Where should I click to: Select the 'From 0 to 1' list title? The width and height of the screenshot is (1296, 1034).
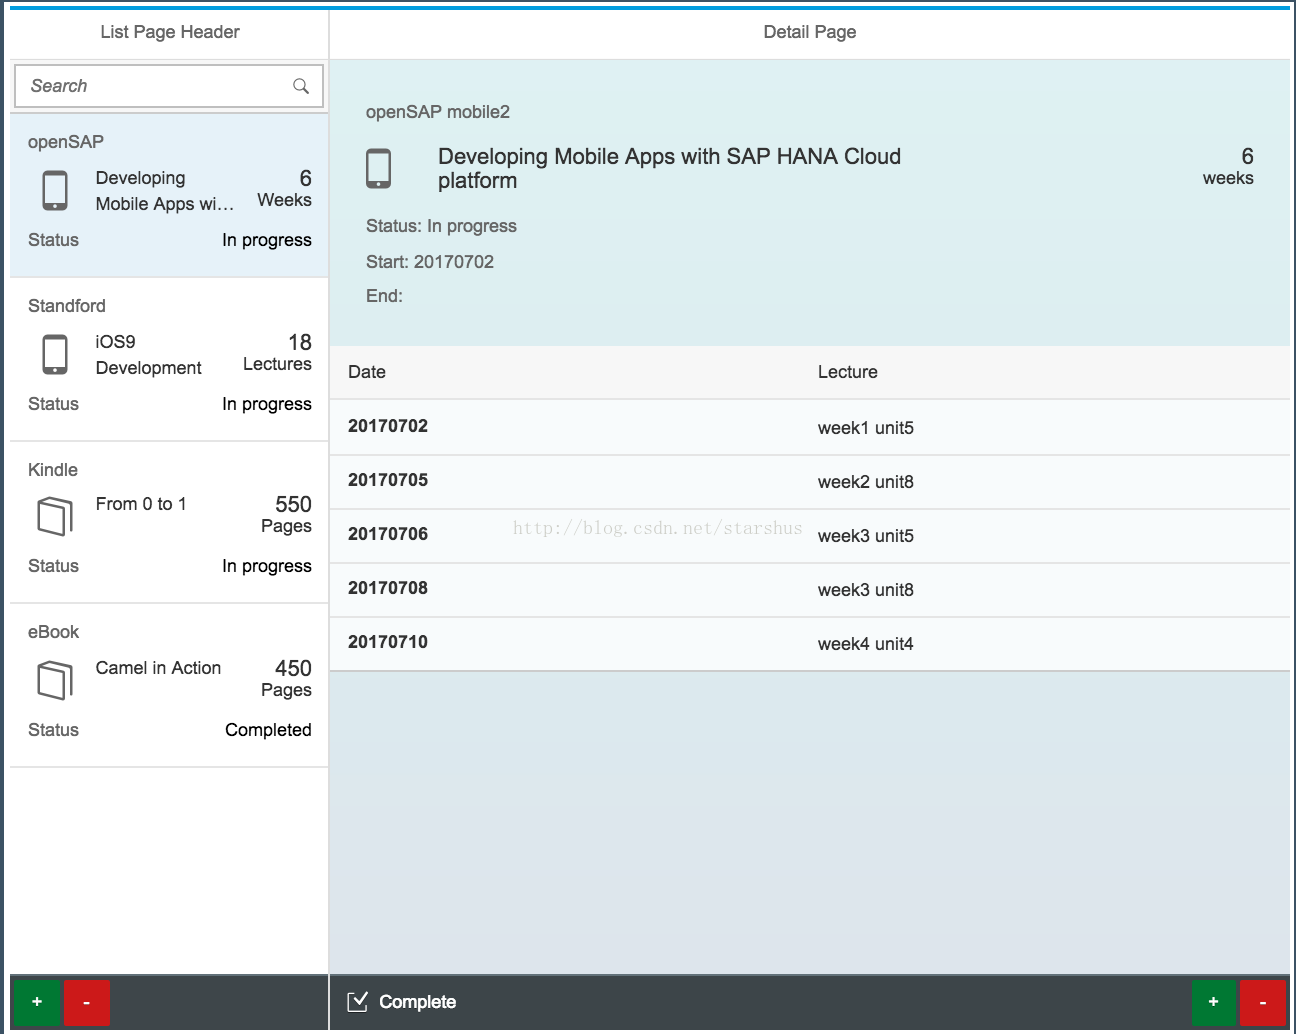point(141,504)
